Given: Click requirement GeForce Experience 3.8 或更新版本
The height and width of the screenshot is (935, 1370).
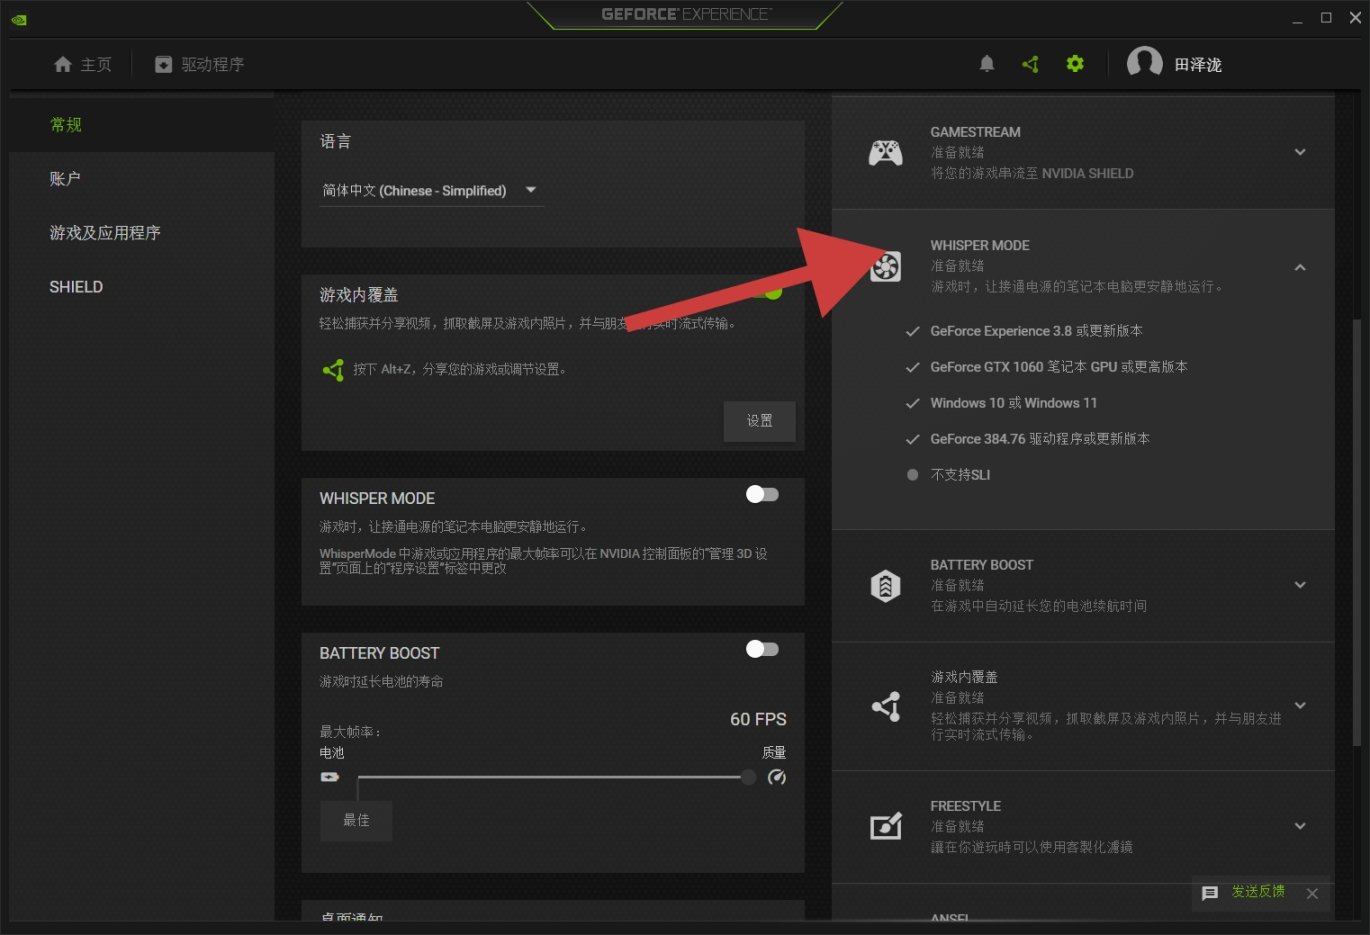Looking at the screenshot, I should click(x=1036, y=331).
